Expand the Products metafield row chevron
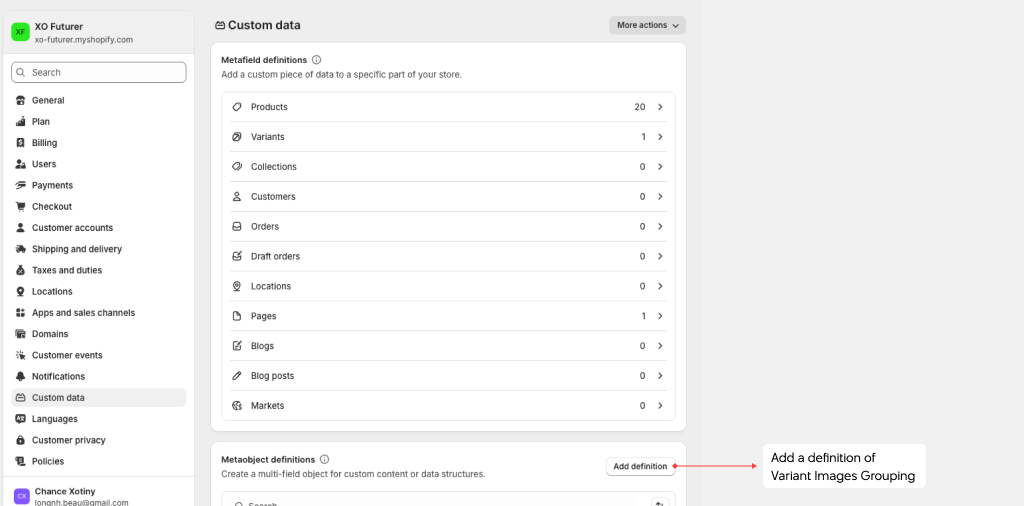The image size is (1024, 506). click(660, 107)
